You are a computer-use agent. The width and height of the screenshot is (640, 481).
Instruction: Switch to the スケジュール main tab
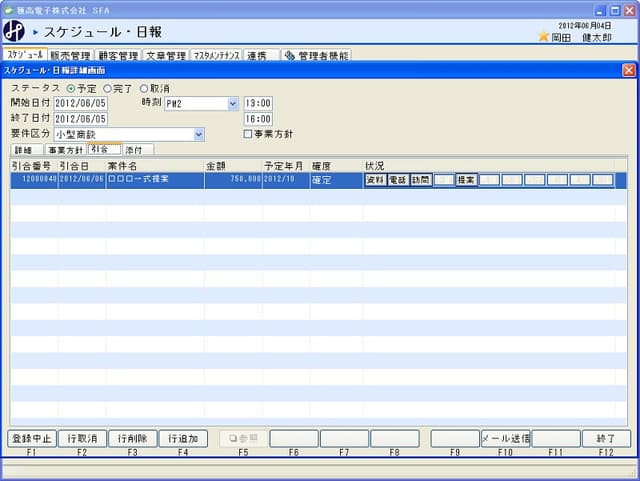[x=25, y=55]
